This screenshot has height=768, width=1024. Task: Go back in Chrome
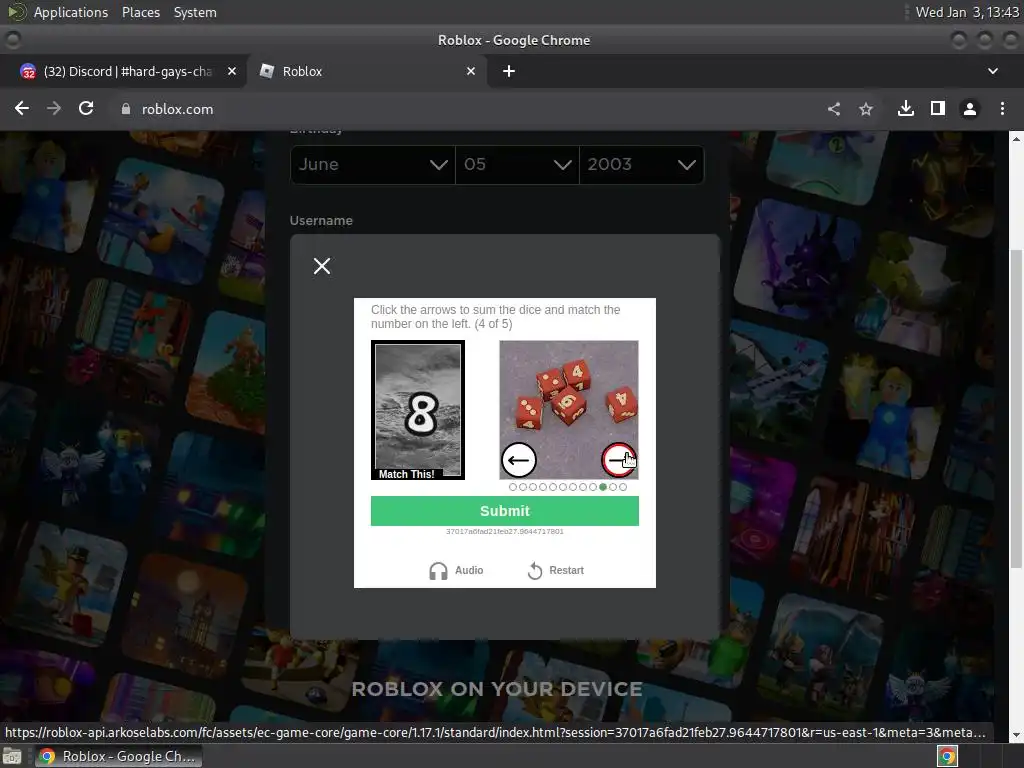point(22,108)
